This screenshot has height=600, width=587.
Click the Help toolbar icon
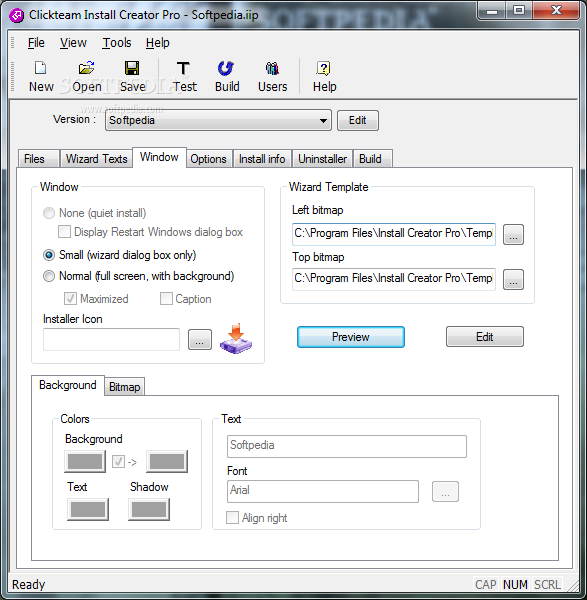tap(324, 68)
